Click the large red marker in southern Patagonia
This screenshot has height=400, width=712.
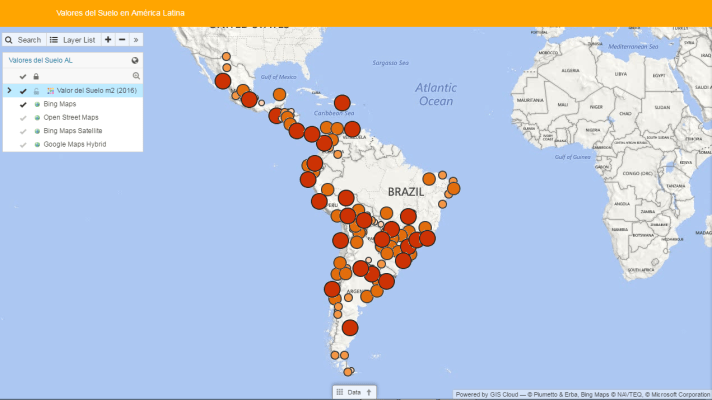click(350, 328)
